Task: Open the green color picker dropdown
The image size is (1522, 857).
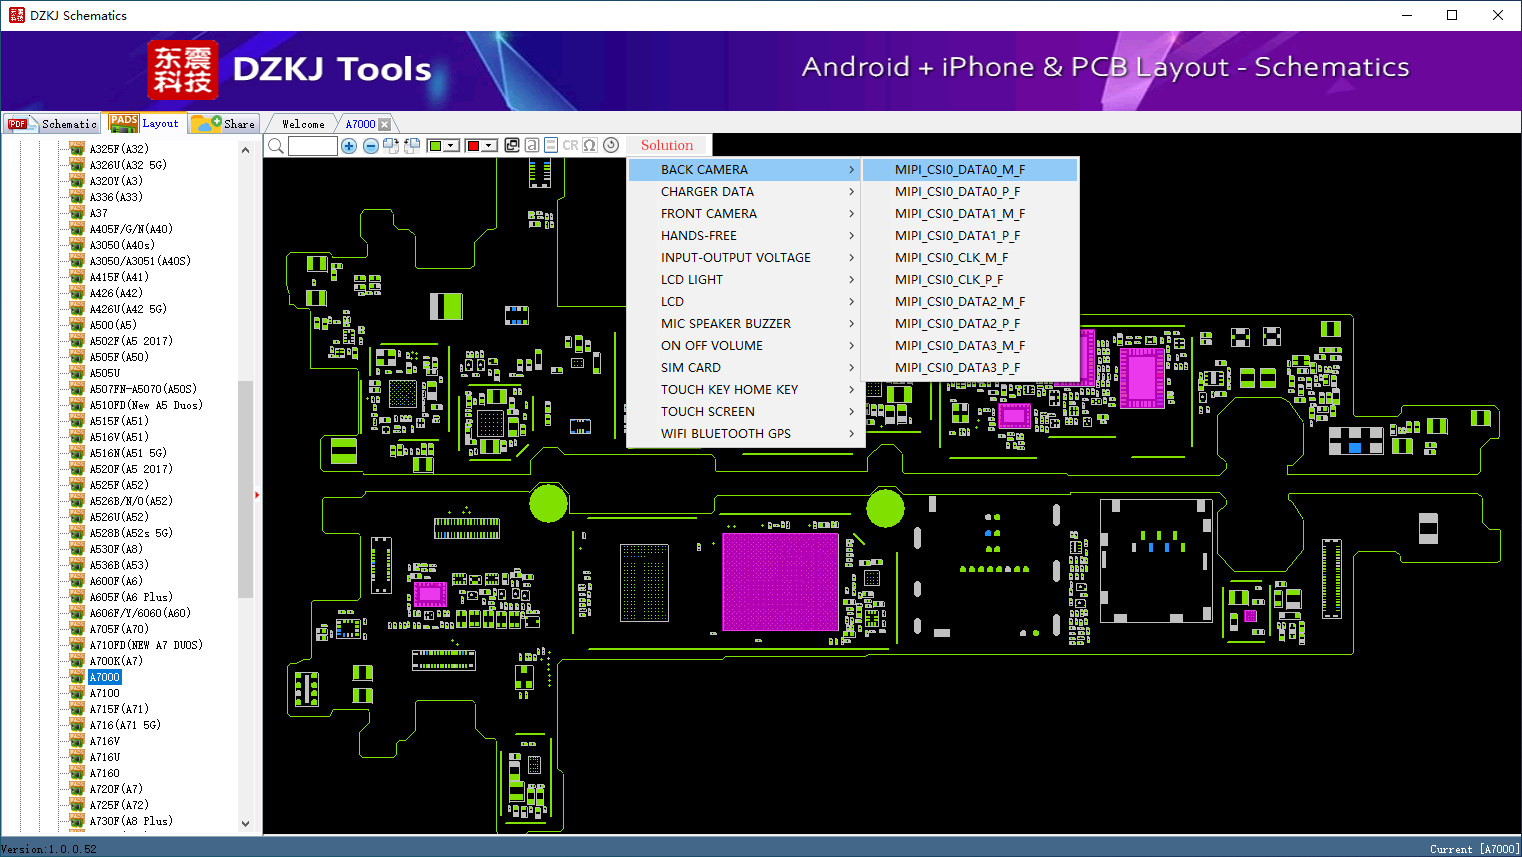Action: tap(451, 146)
